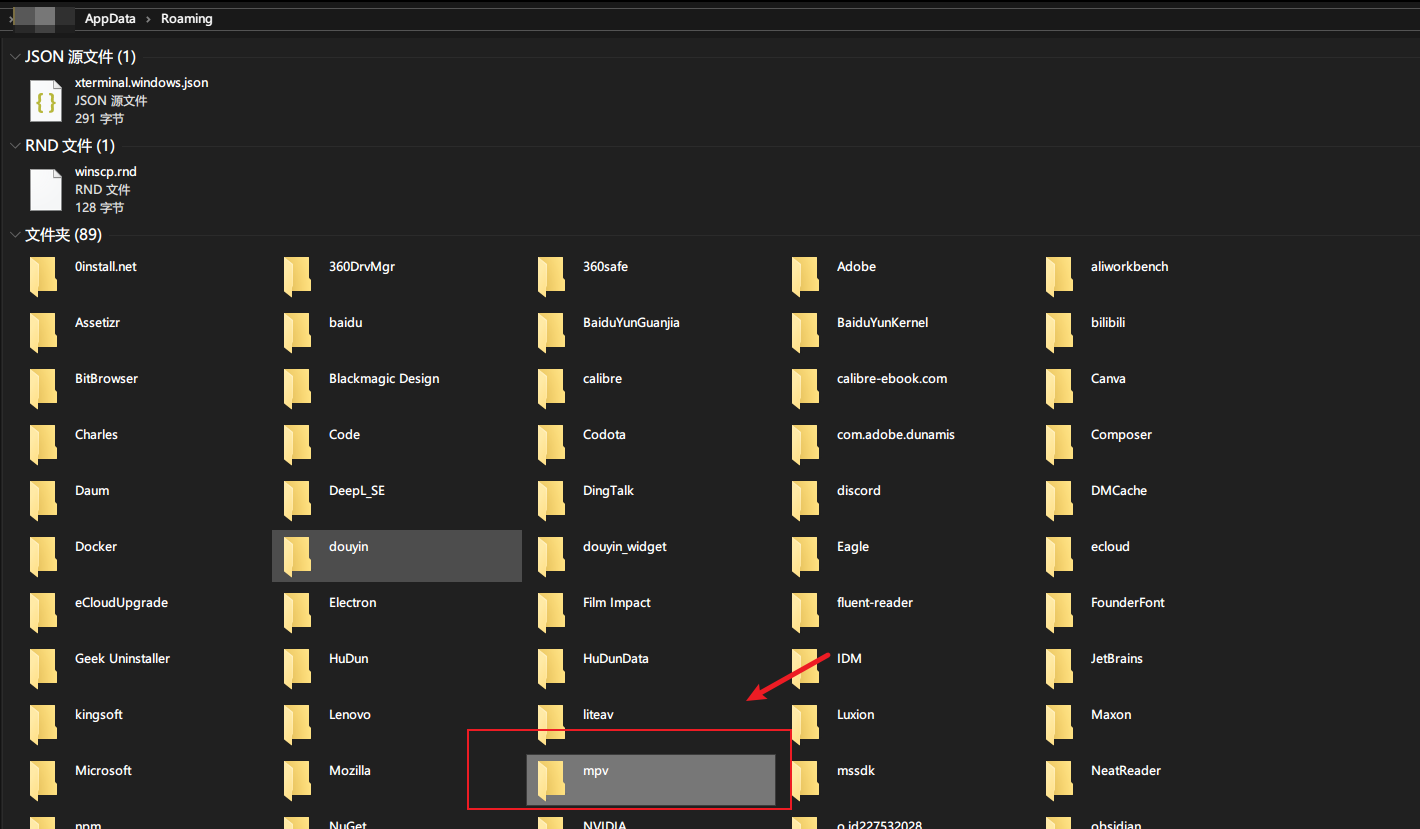This screenshot has height=829, width=1420.
Task: Select the NeatReader folder name
Action: 1126,771
